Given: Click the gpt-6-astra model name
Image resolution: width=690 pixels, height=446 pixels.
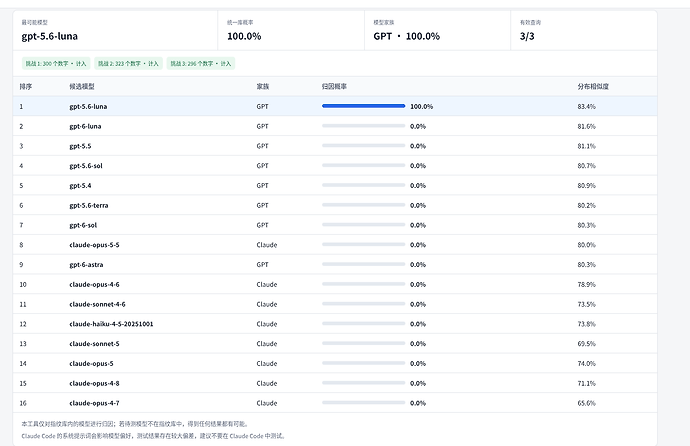Looking at the screenshot, I should pos(86,265).
